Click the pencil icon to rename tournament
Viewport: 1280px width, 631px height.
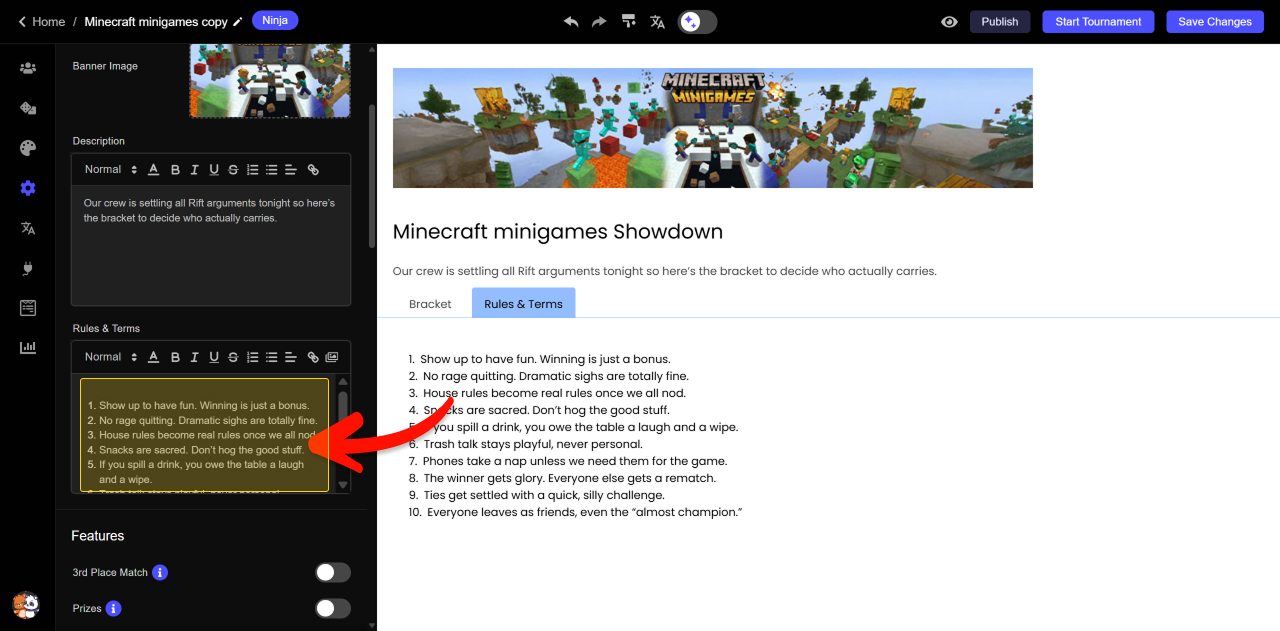(x=238, y=22)
